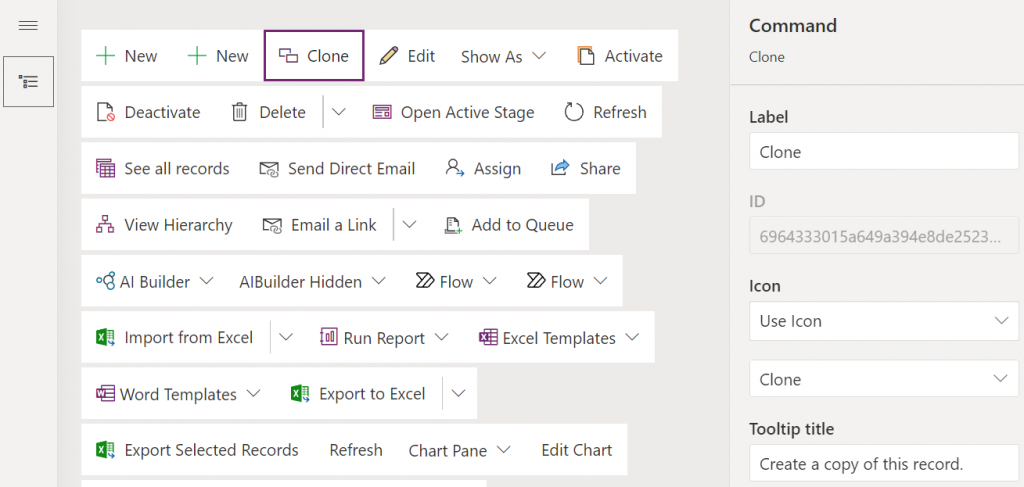This screenshot has width=1024, height=487.
Task: Pick the View Hierarchy command
Action: point(164,225)
